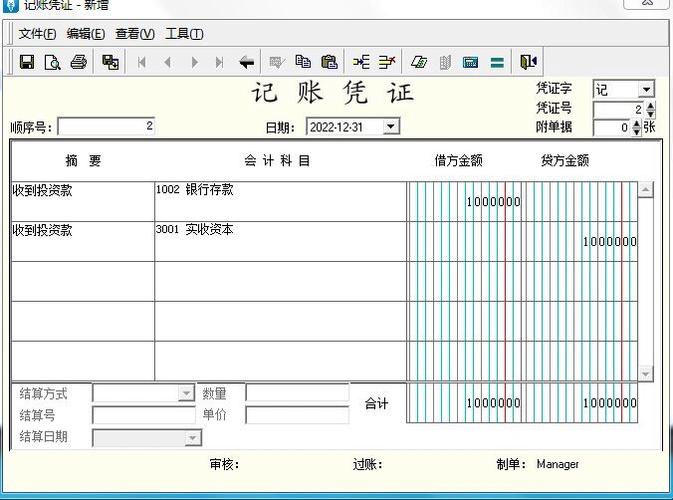The width and height of the screenshot is (673, 500).
Task: Click the grayed-out audit check toolbar icon
Action: [276, 63]
